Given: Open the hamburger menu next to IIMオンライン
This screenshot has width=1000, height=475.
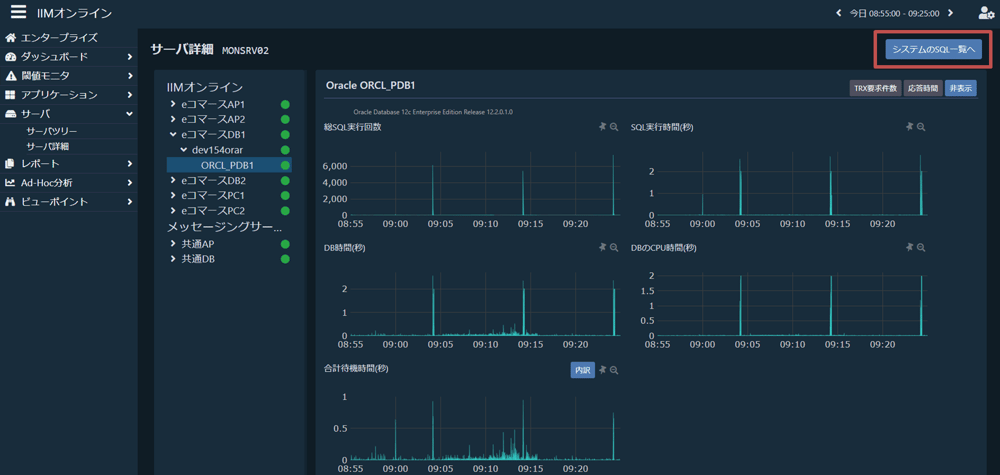Looking at the screenshot, I should (18, 12).
